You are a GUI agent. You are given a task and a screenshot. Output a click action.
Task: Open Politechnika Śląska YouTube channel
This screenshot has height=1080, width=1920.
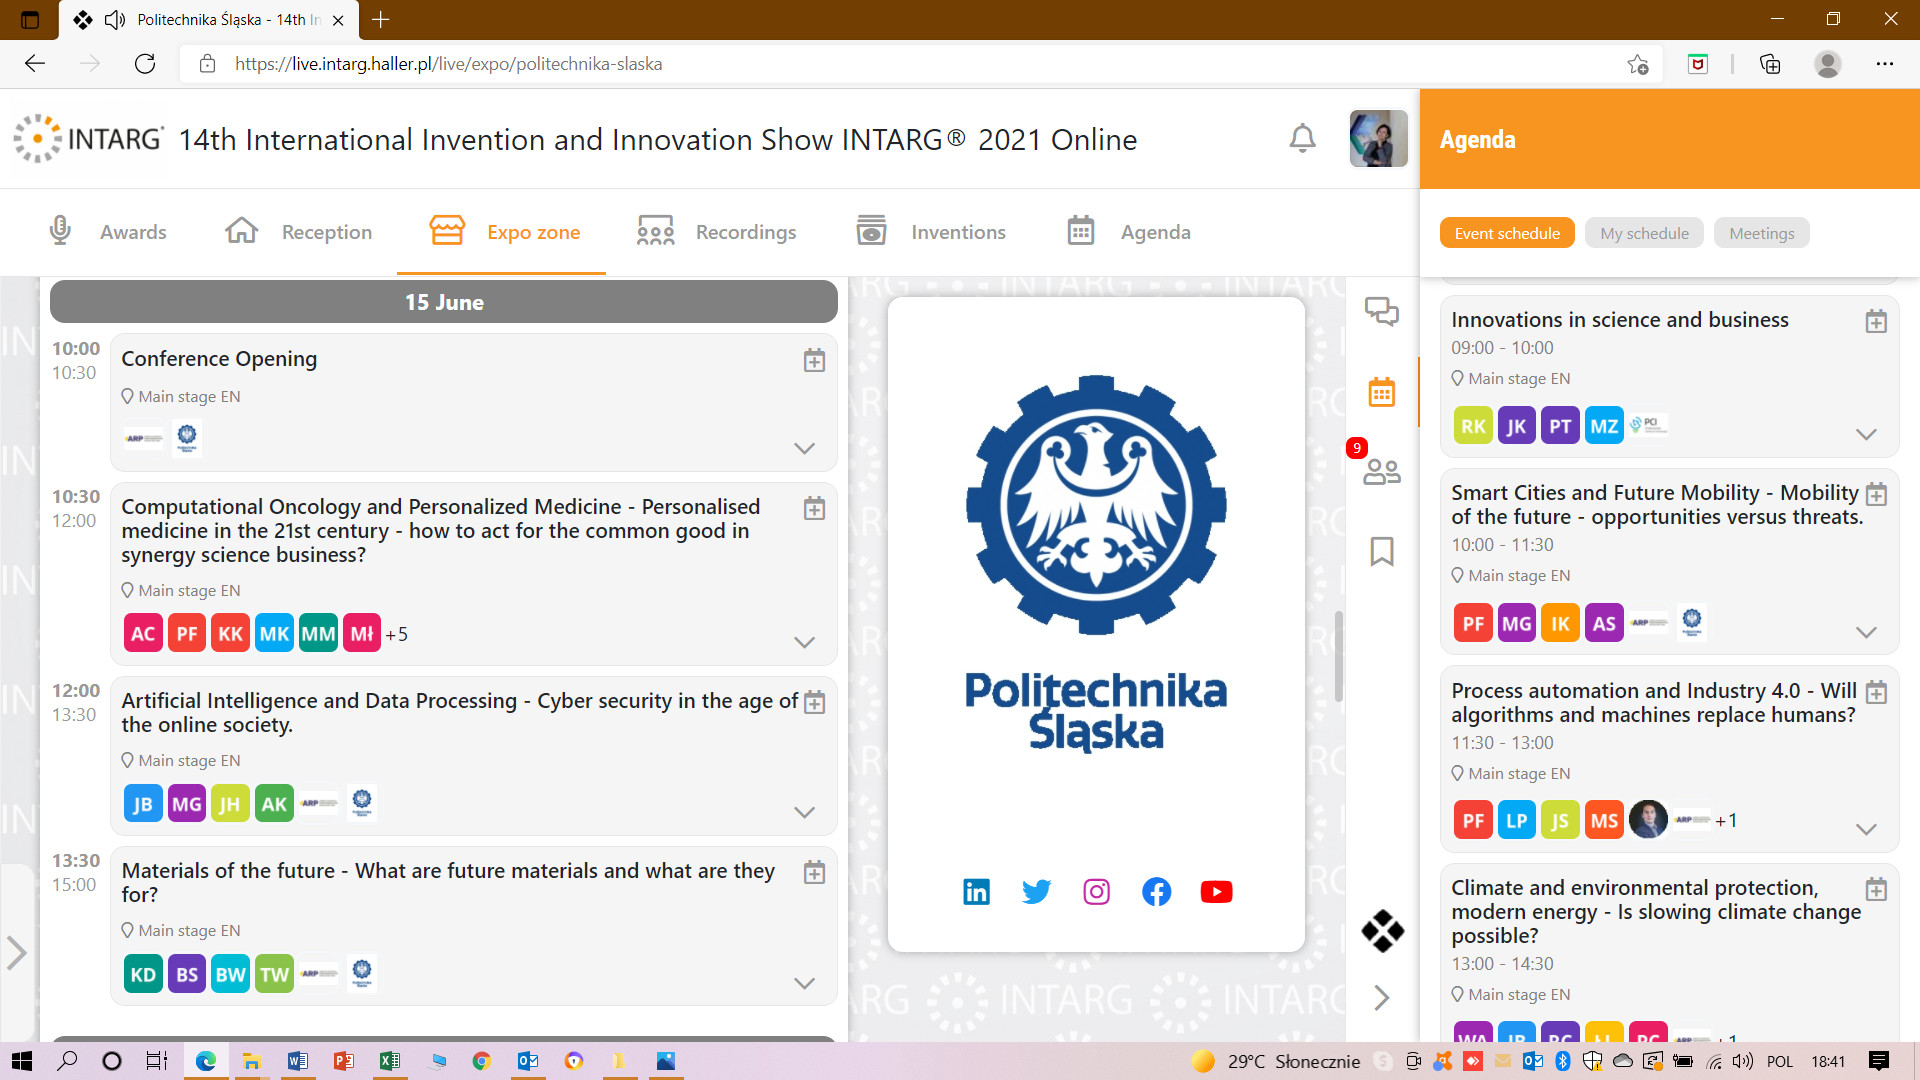[x=1216, y=891]
